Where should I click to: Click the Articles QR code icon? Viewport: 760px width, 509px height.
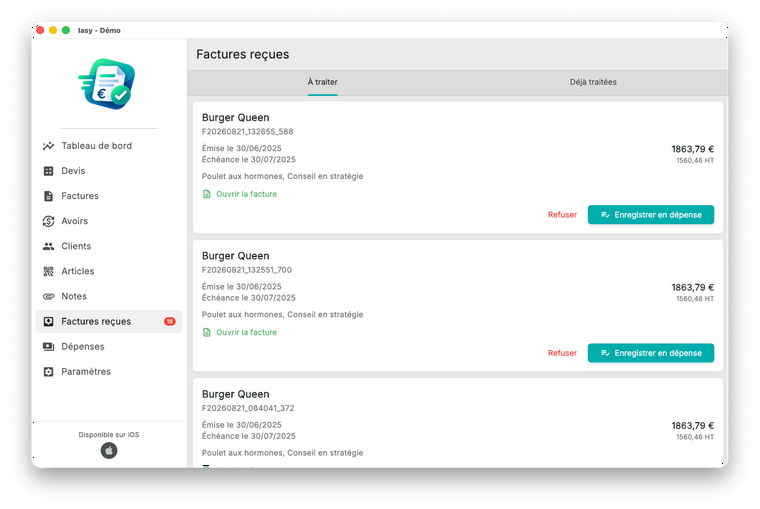[48, 271]
